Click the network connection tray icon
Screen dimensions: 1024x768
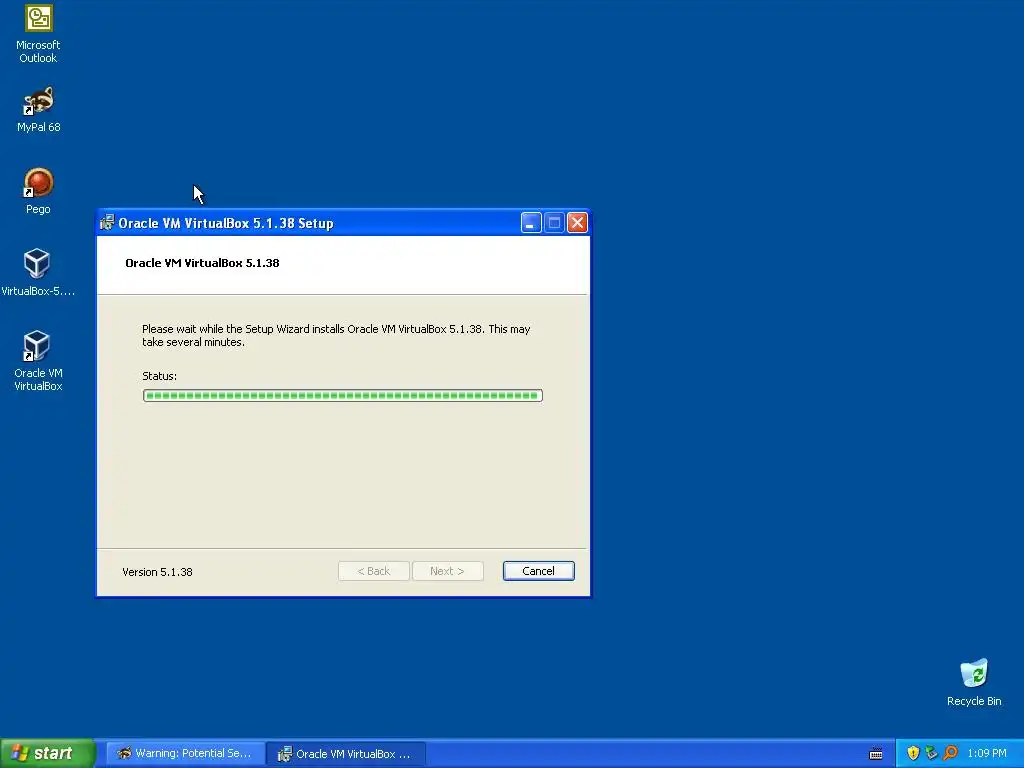click(931, 753)
